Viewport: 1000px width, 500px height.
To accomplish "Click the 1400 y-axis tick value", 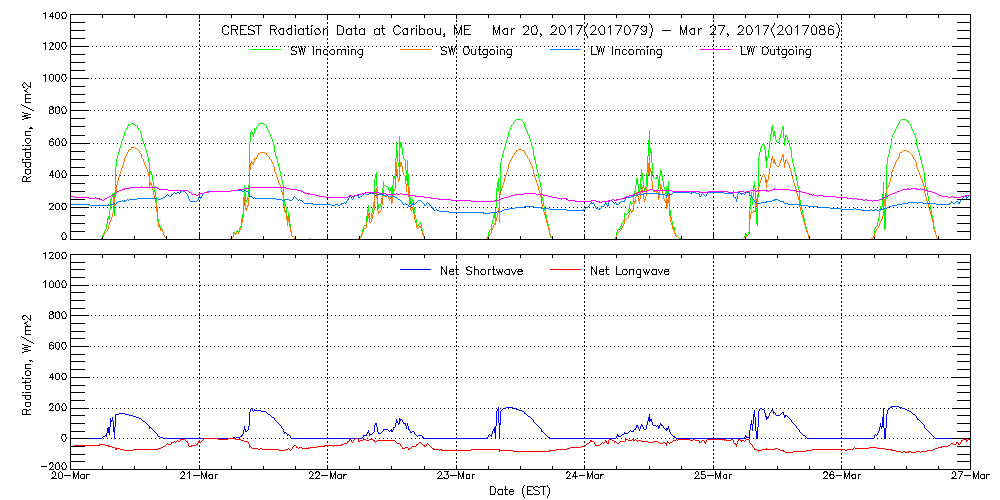I will (54, 18).
